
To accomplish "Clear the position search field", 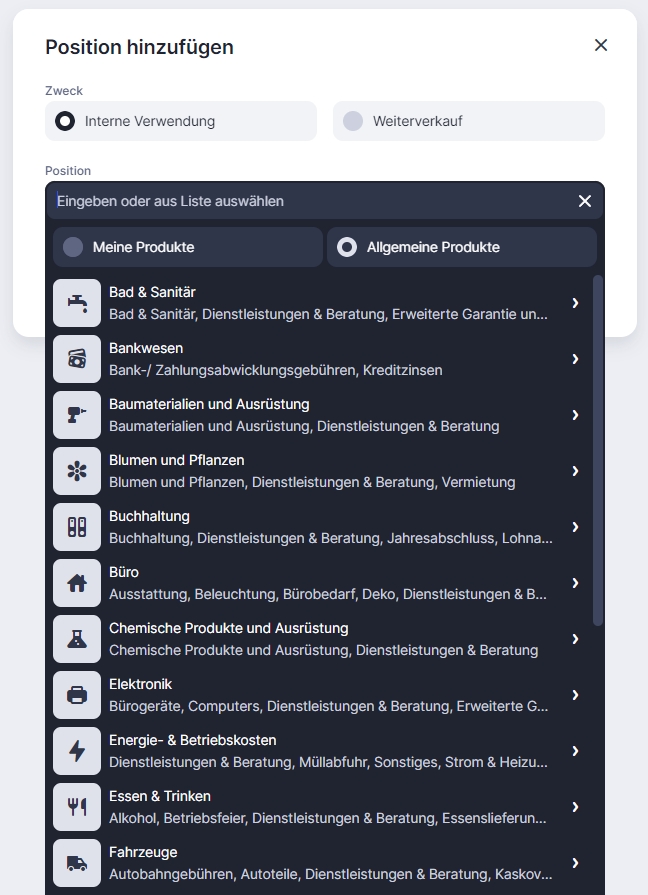I will point(585,201).
